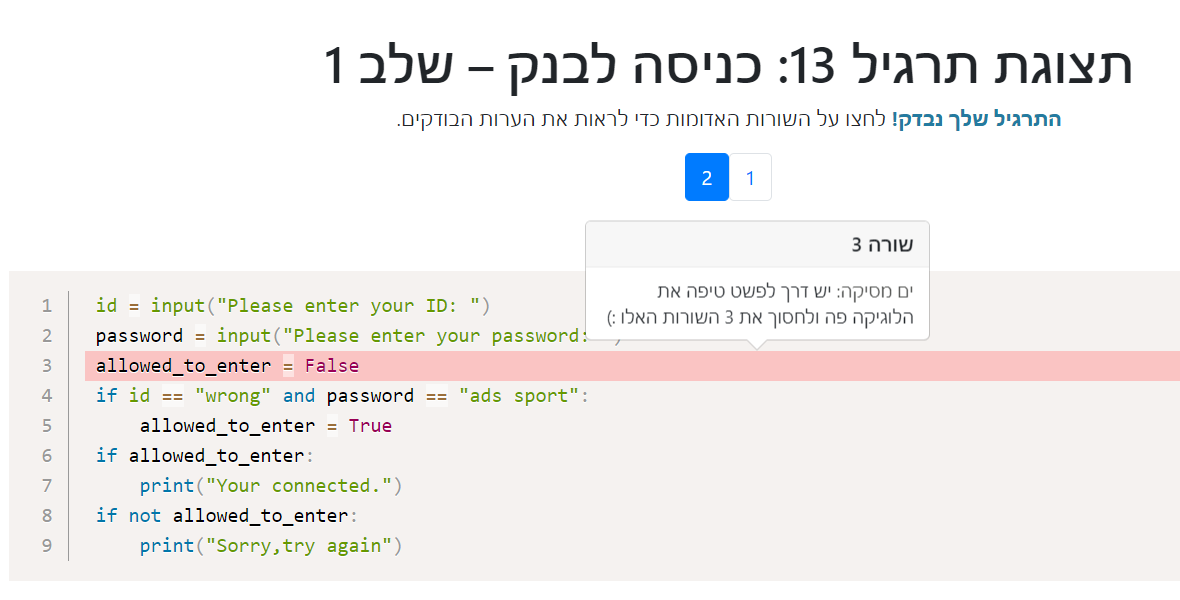Click the id input code line
1180x600 pixels.
293,306
